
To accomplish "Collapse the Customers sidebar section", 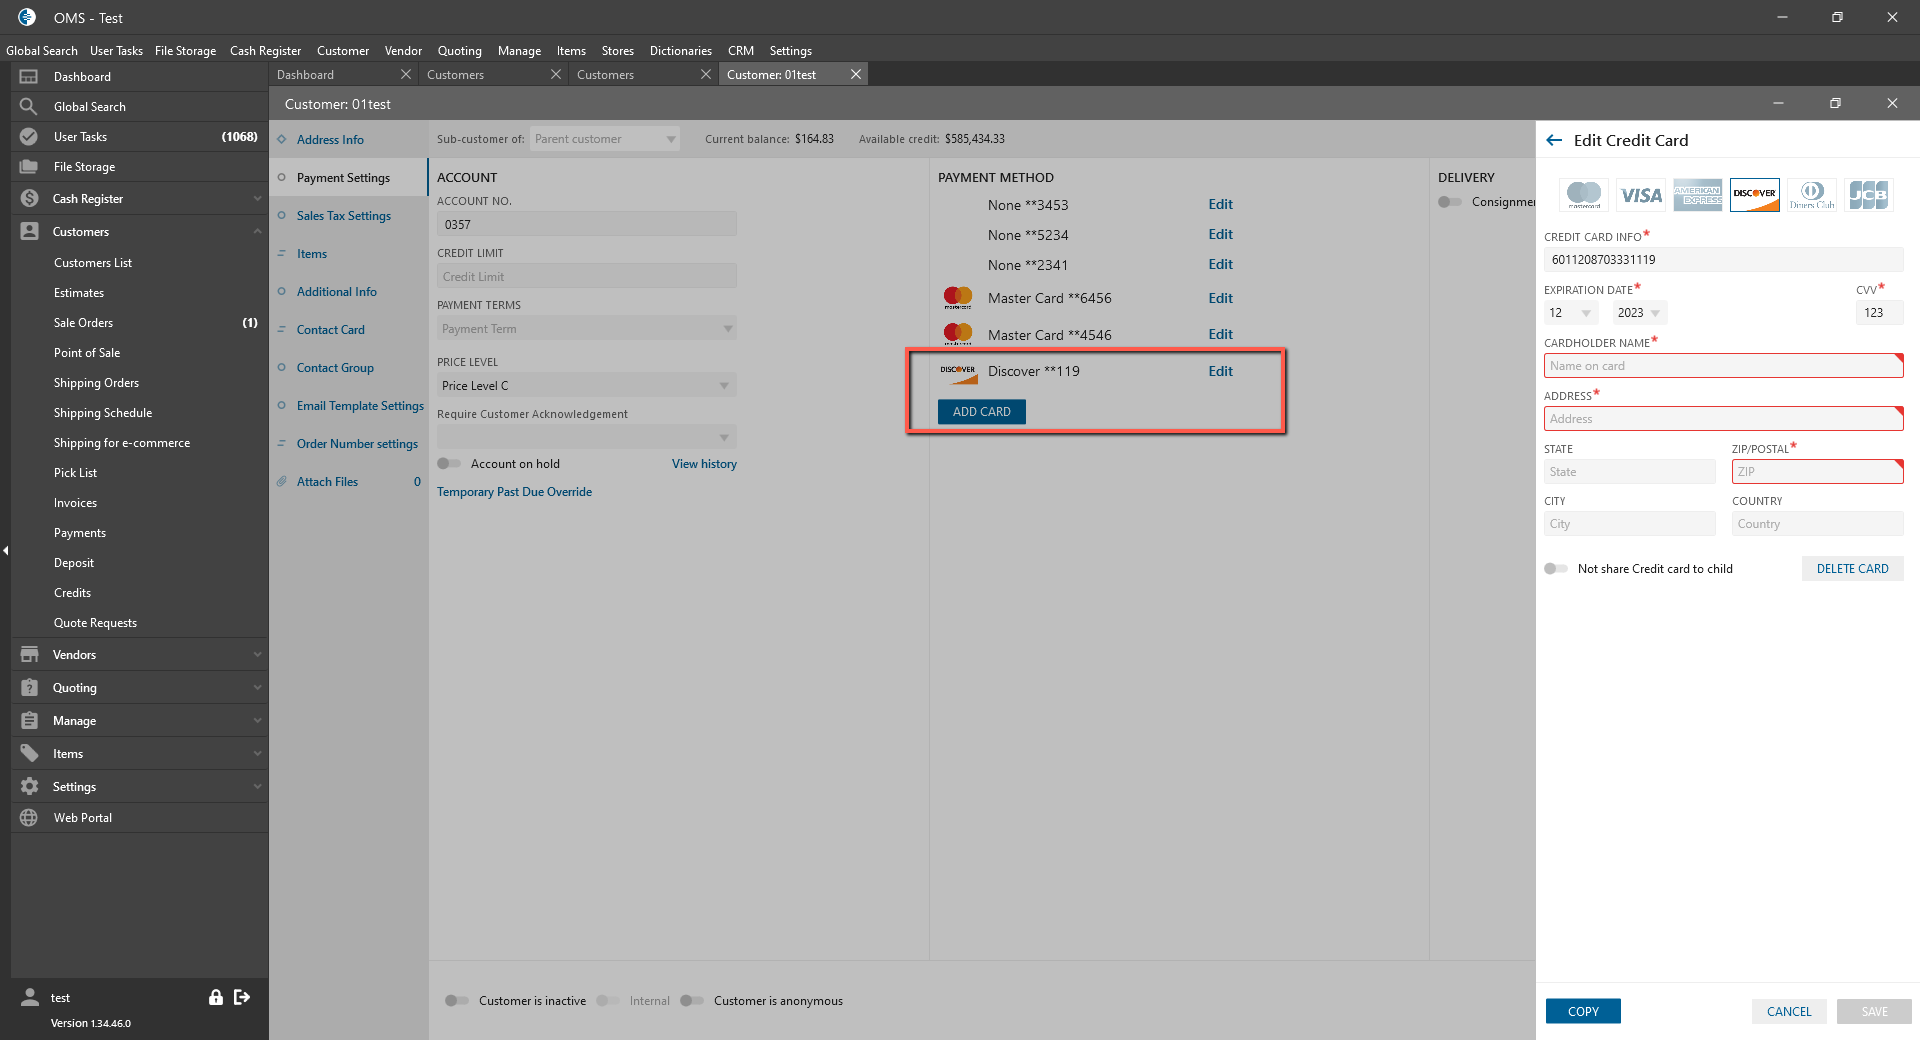I will (257, 232).
